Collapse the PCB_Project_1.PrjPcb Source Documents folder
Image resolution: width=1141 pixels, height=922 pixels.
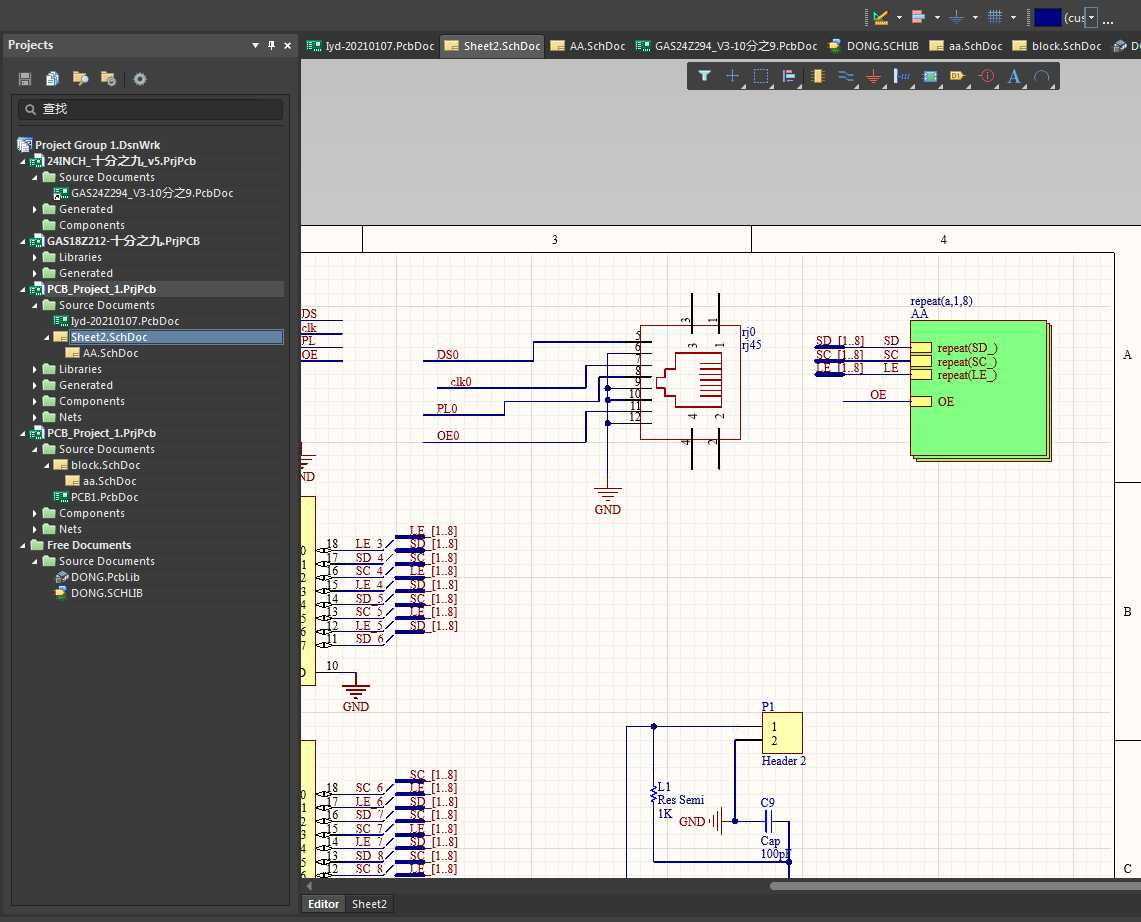35,305
